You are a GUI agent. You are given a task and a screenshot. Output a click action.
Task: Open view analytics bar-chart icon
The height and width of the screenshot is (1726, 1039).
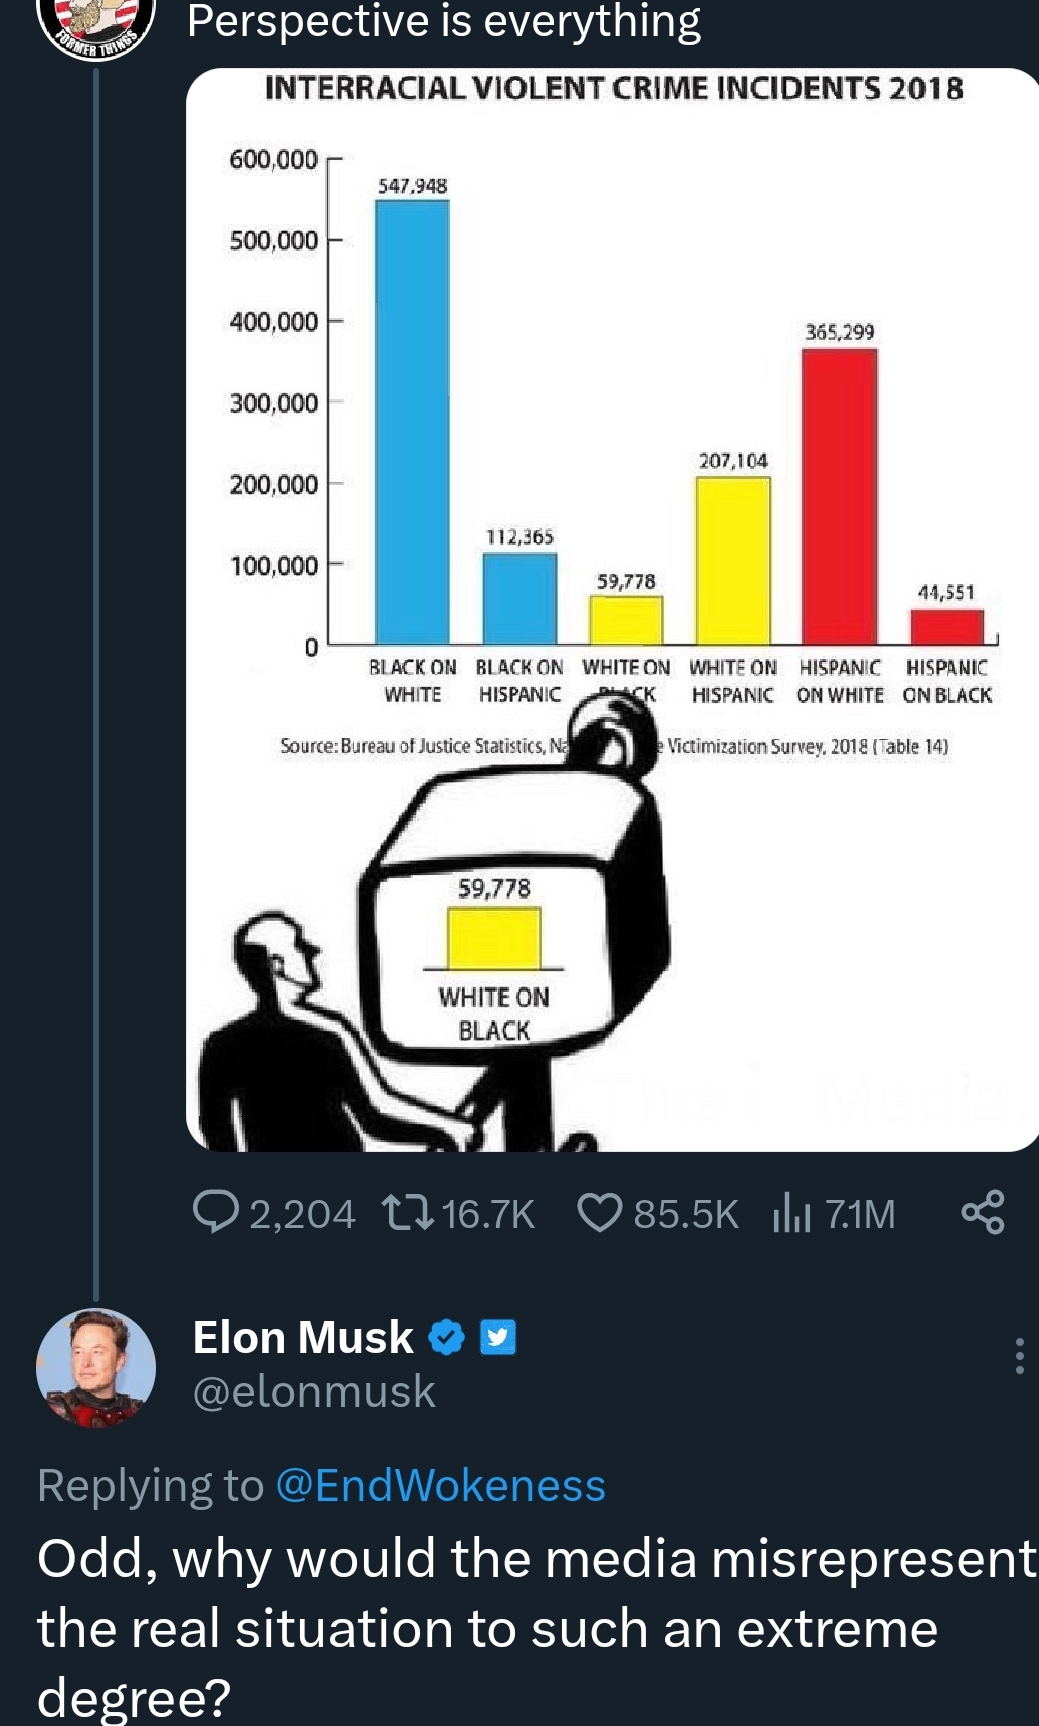pyautogui.click(x=791, y=1213)
